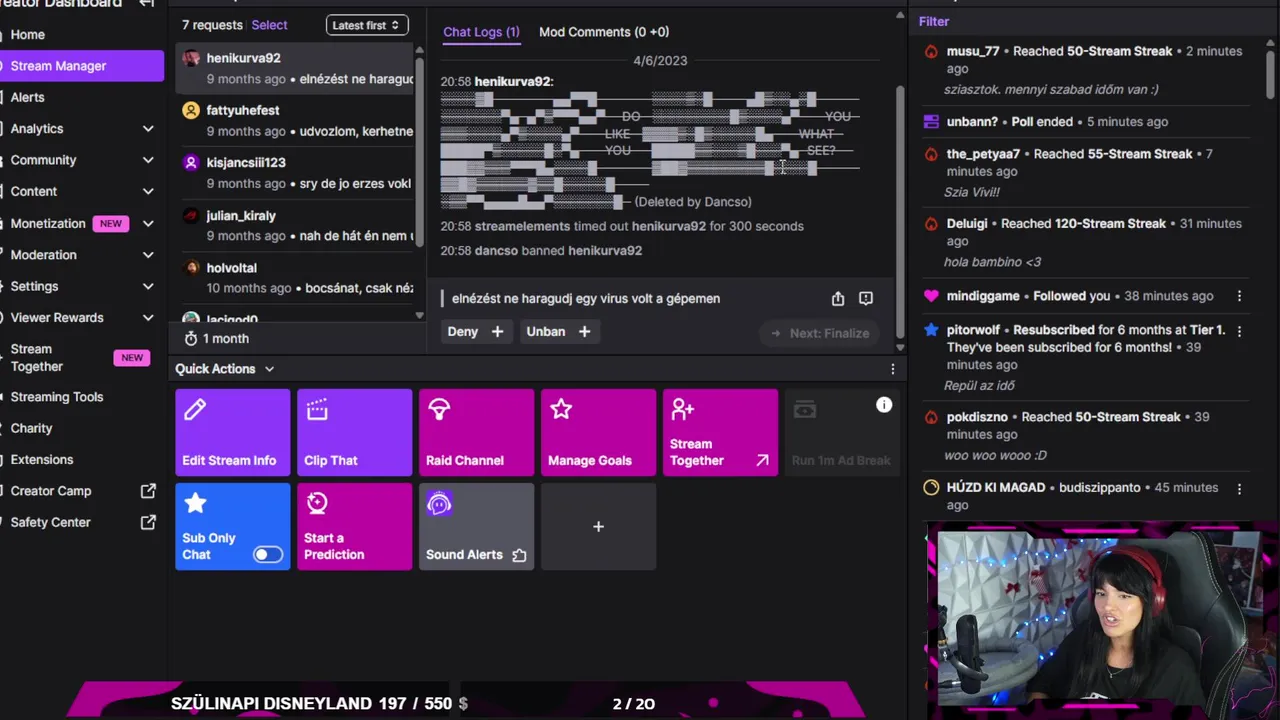The width and height of the screenshot is (1280, 720).
Task: Start a Prediction quick action
Action: [x=354, y=526]
